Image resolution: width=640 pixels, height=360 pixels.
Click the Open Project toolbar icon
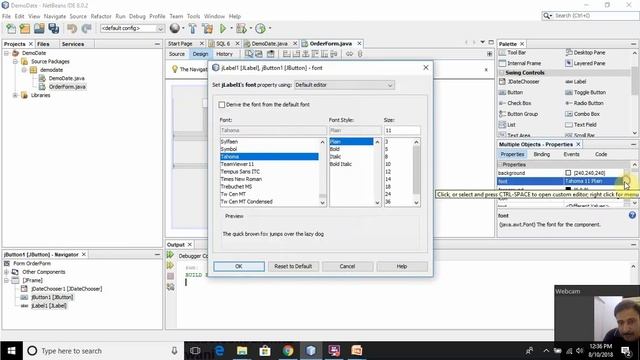pyautogui.click(x=39, y=28)
